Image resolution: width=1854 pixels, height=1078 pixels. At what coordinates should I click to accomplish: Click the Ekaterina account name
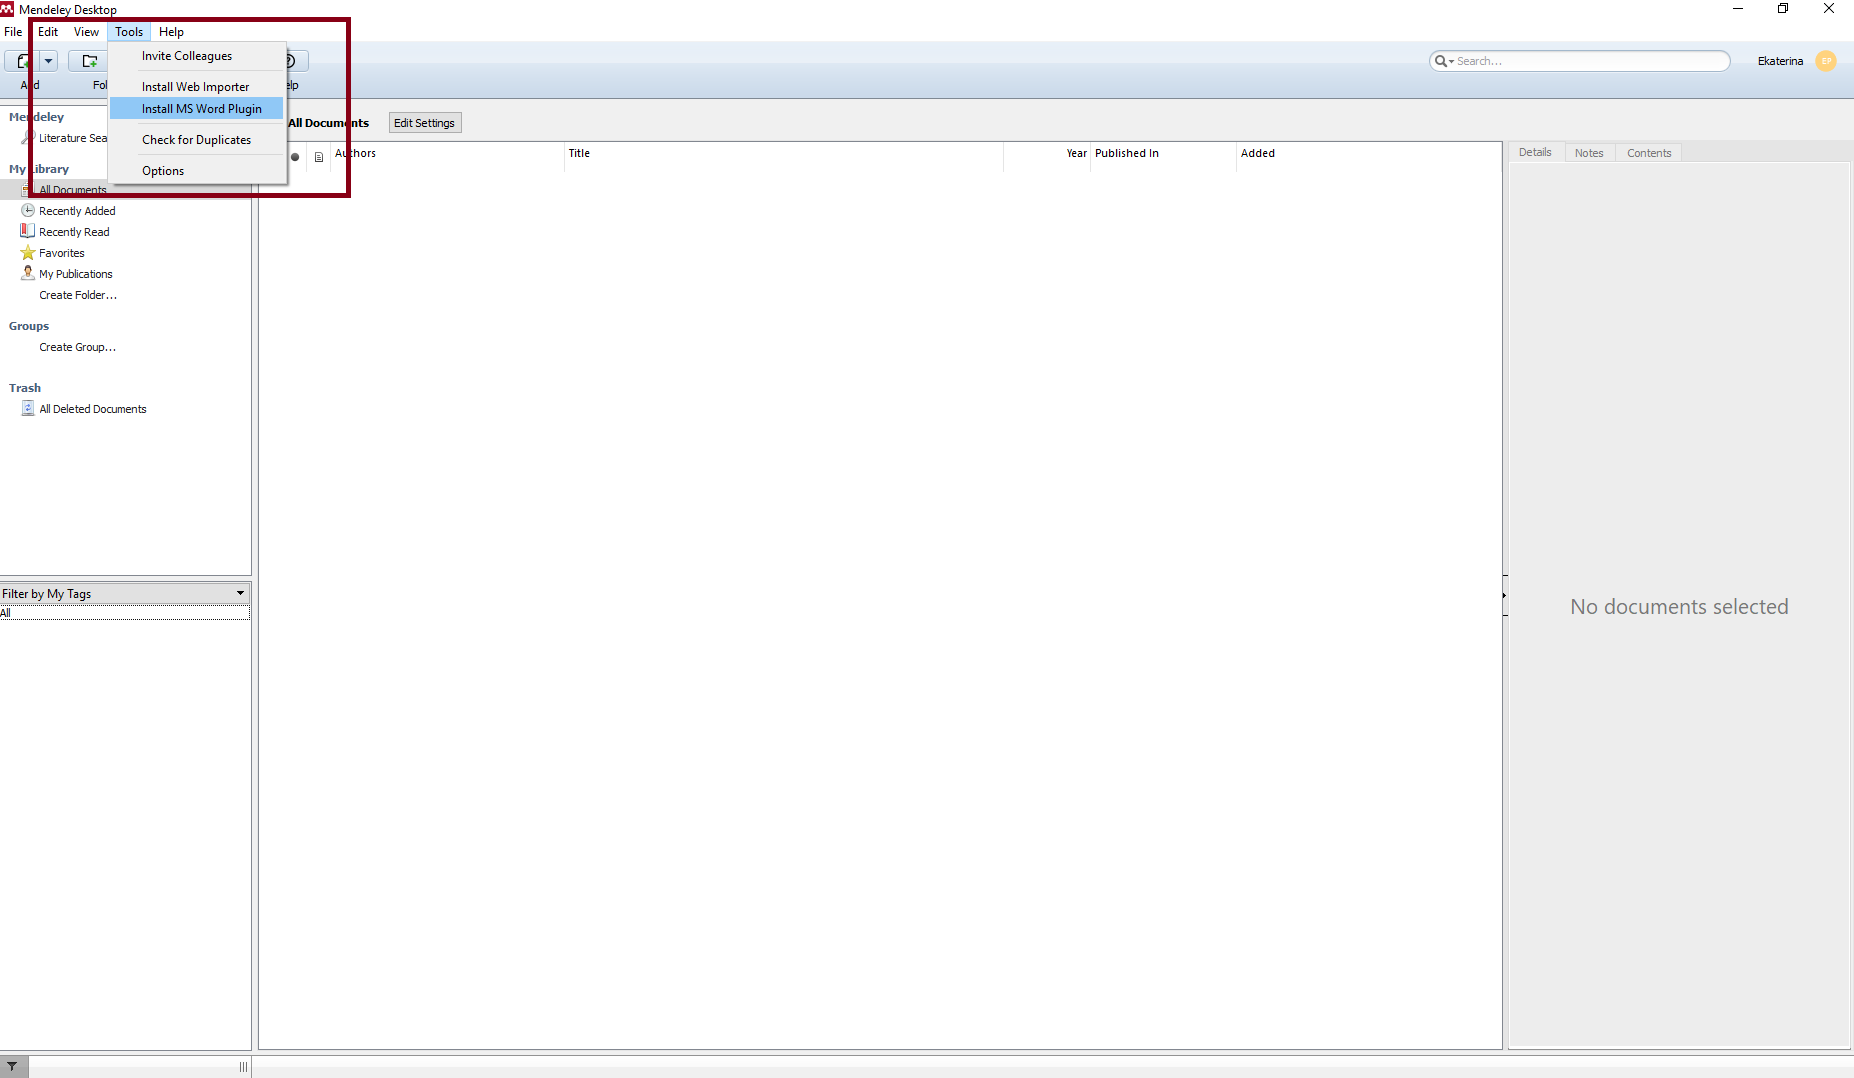pyautogui.click(x=1780, y=61)
